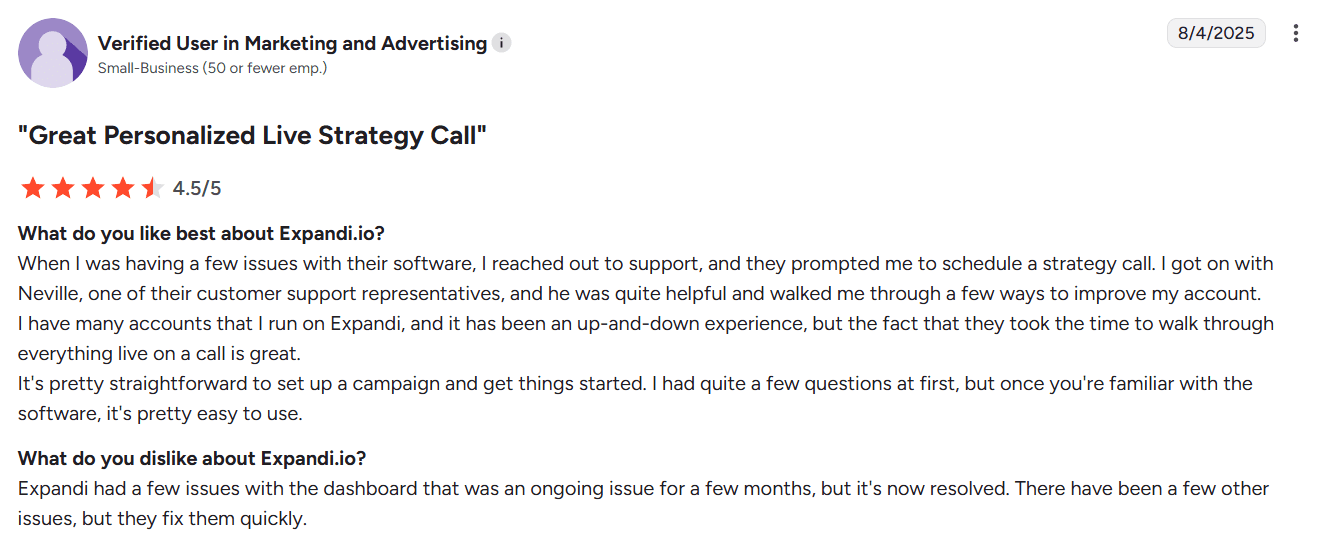
Task: Click the 8/4/2025 date badge
Action: pos(1215,33)
